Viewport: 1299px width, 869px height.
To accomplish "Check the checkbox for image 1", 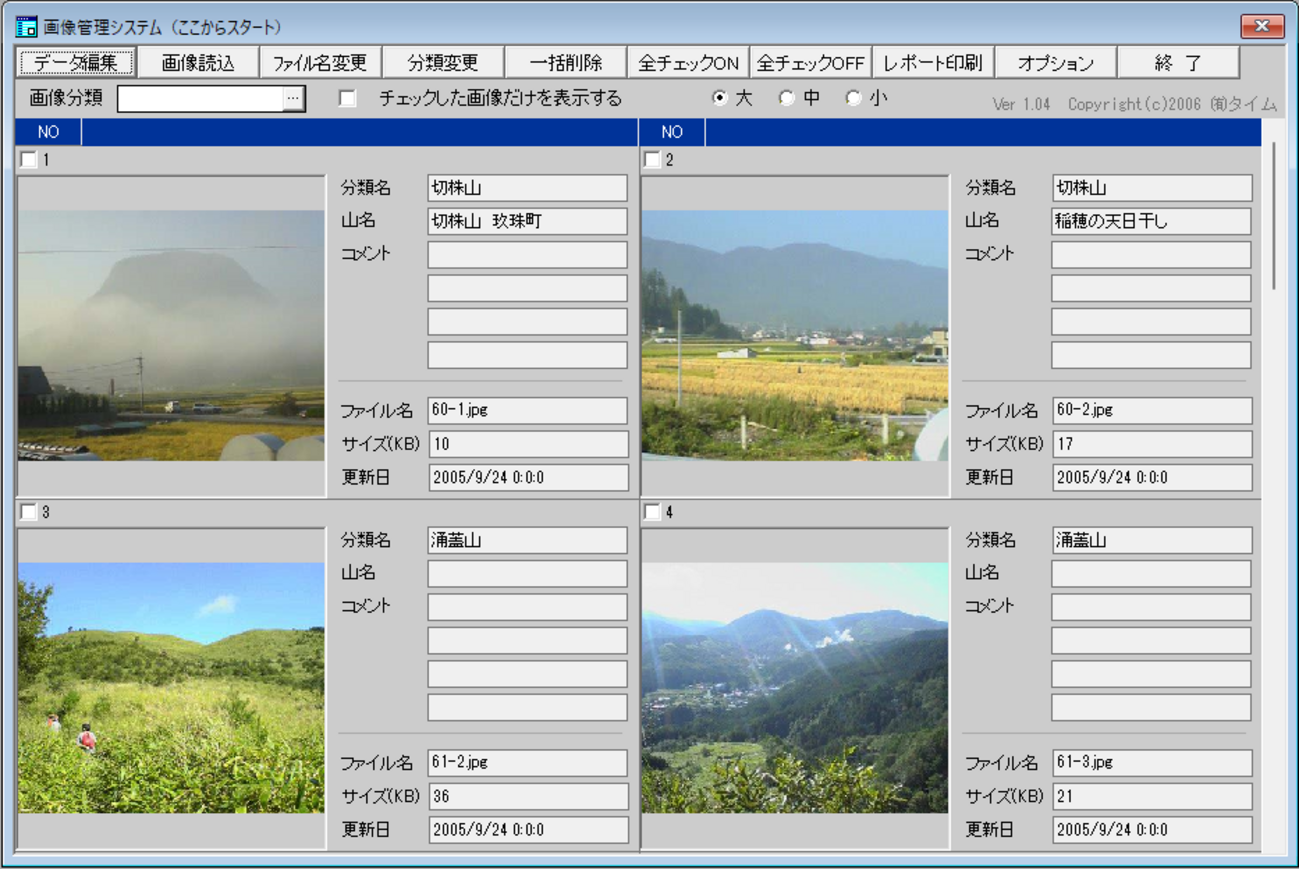I will pyautogui.click(x=28, y=160).
